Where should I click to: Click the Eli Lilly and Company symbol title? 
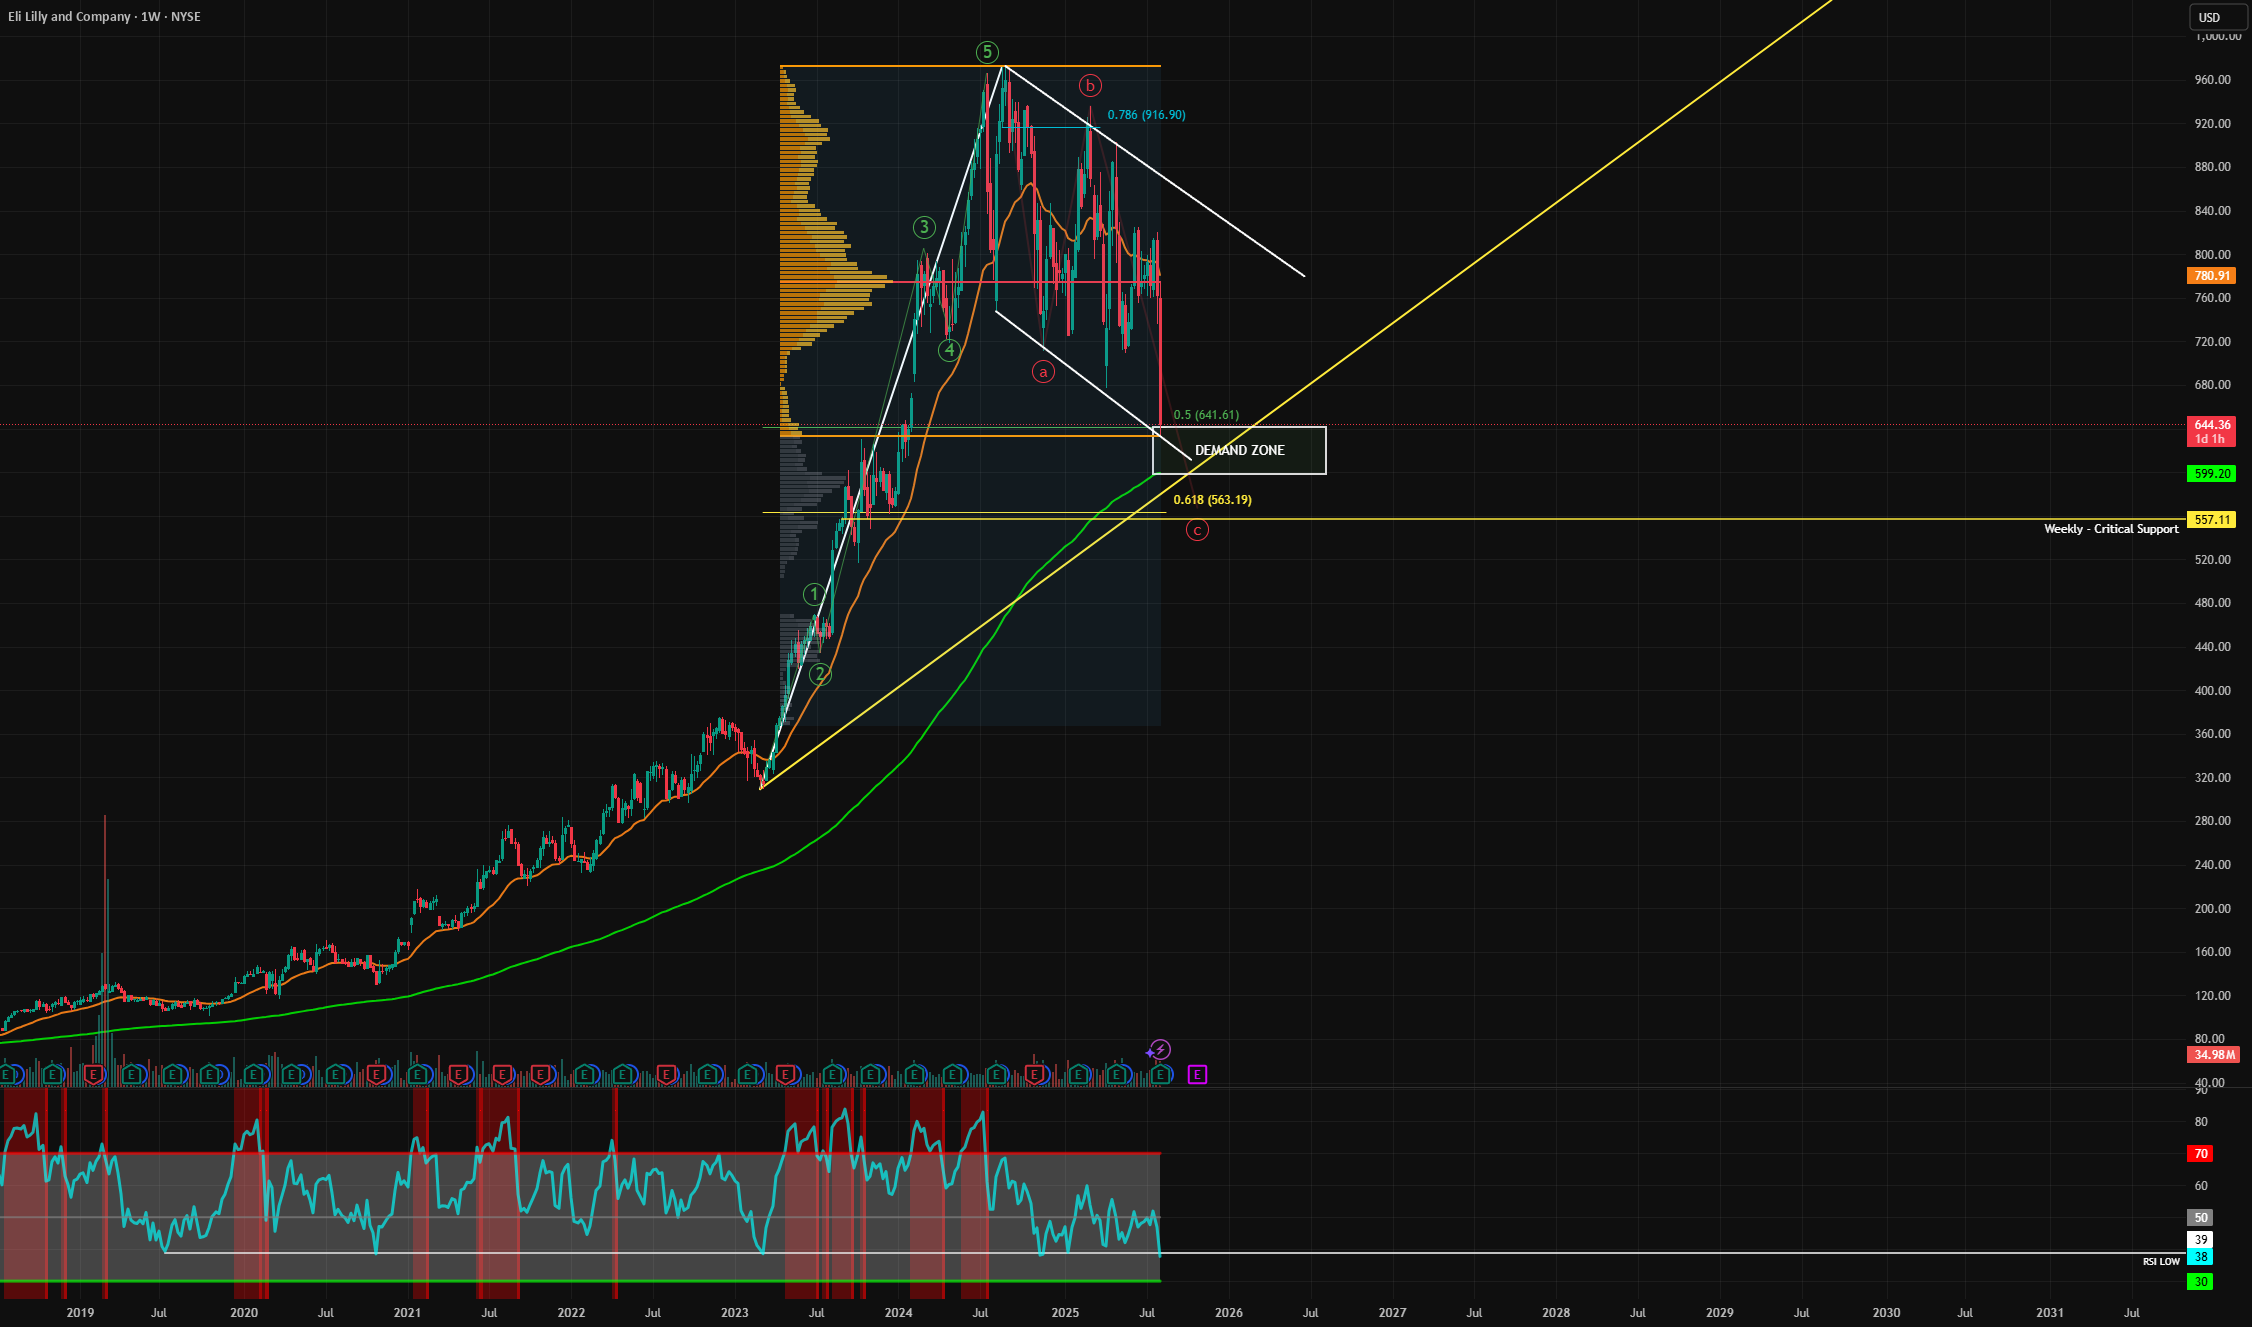point(69,17)
